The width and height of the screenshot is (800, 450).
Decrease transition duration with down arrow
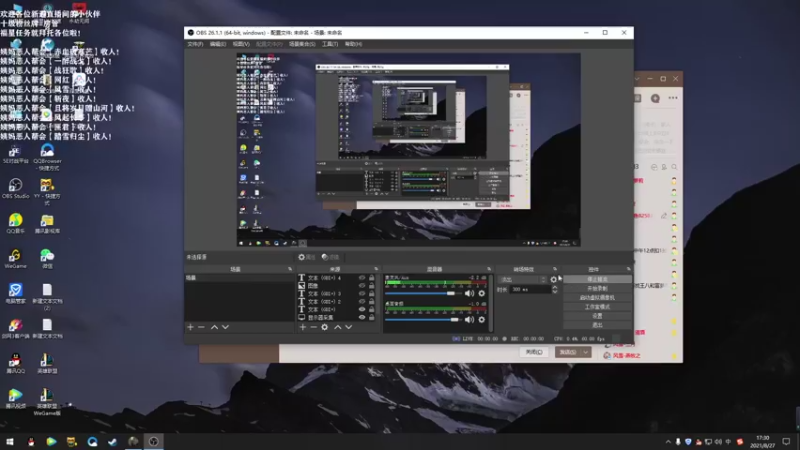coord(555,291)
